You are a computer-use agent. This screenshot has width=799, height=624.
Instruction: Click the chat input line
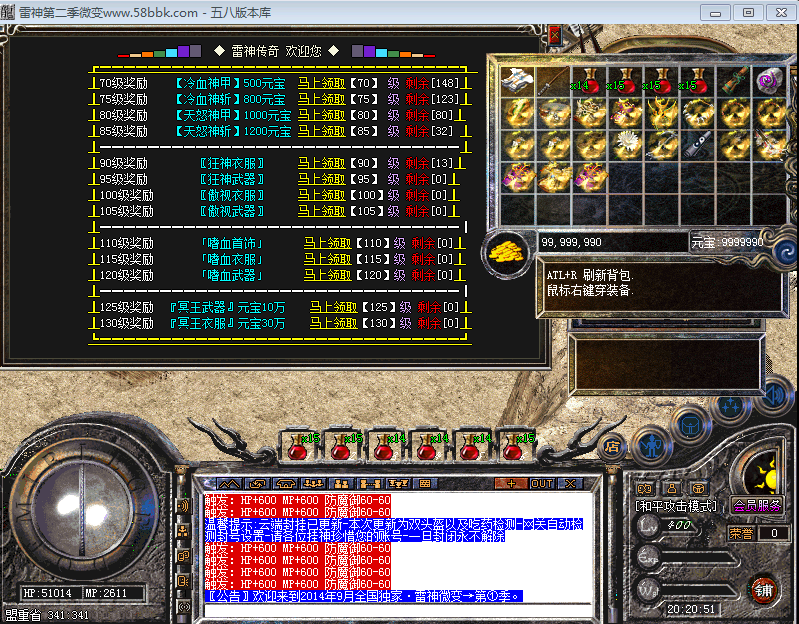(397, 611)
